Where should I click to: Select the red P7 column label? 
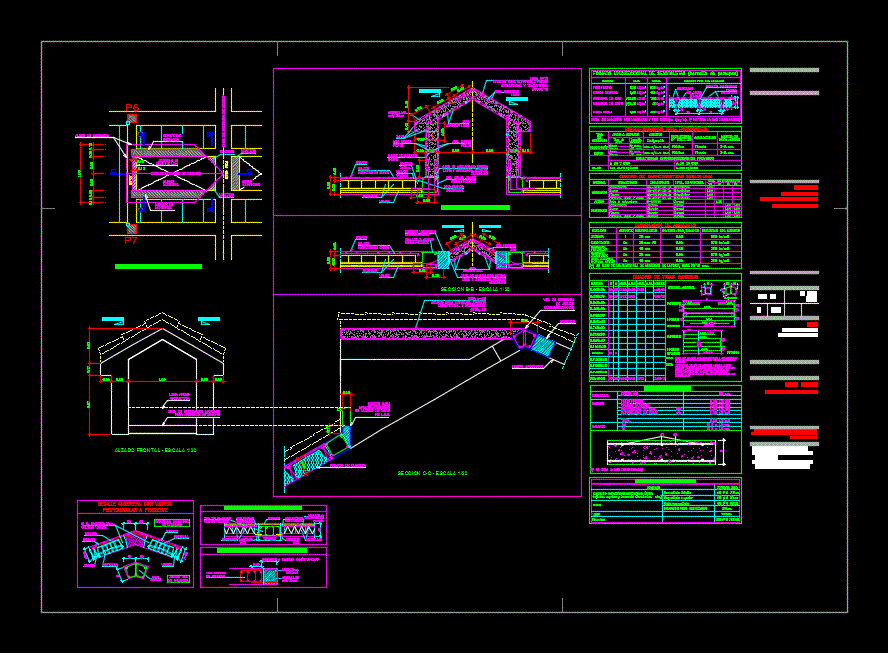point(131,241)
